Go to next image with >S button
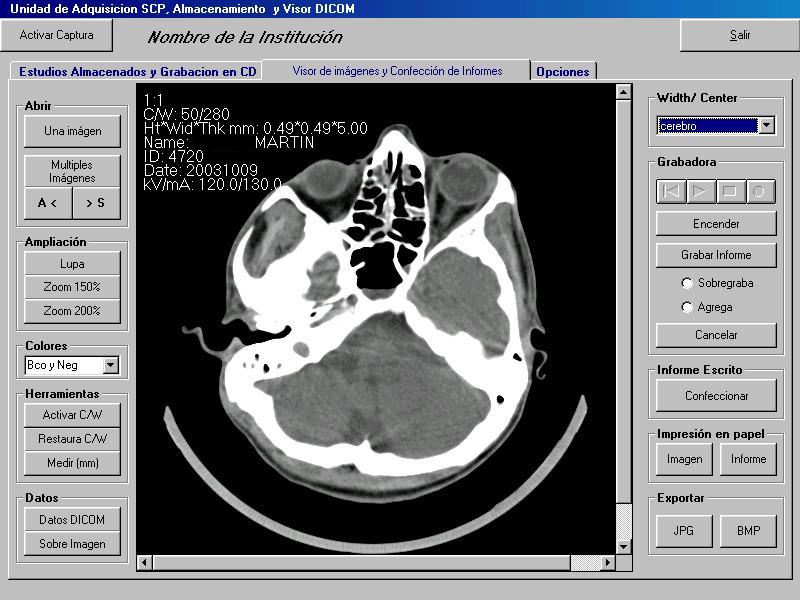Screen dimensions: 800x600 click(x=96, y=203)
